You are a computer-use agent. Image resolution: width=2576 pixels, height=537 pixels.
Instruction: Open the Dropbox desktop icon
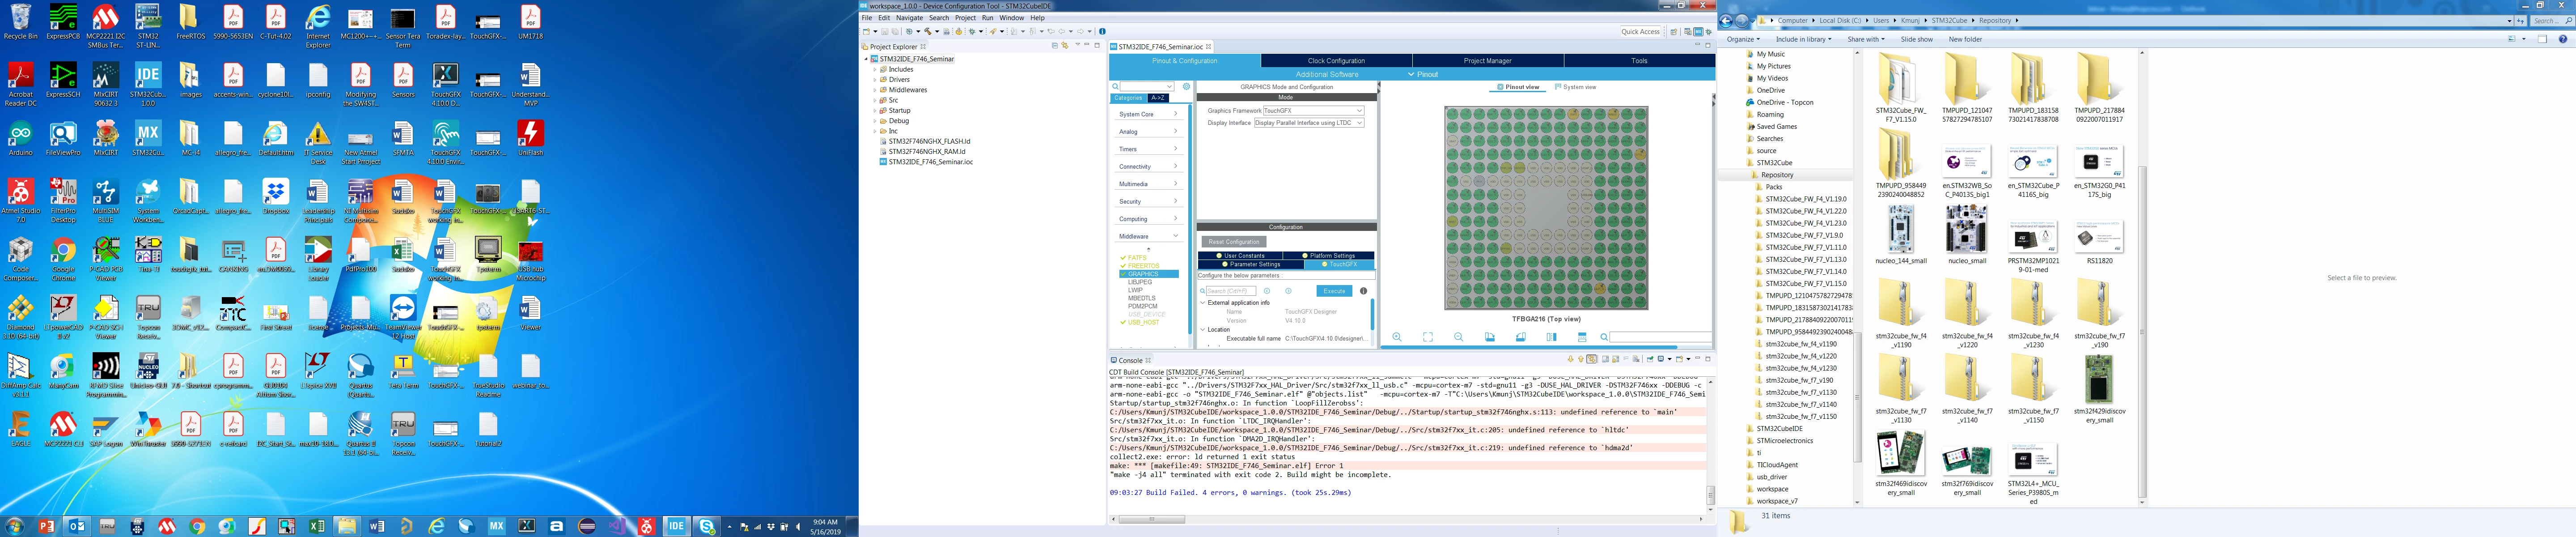coord(275,197)
